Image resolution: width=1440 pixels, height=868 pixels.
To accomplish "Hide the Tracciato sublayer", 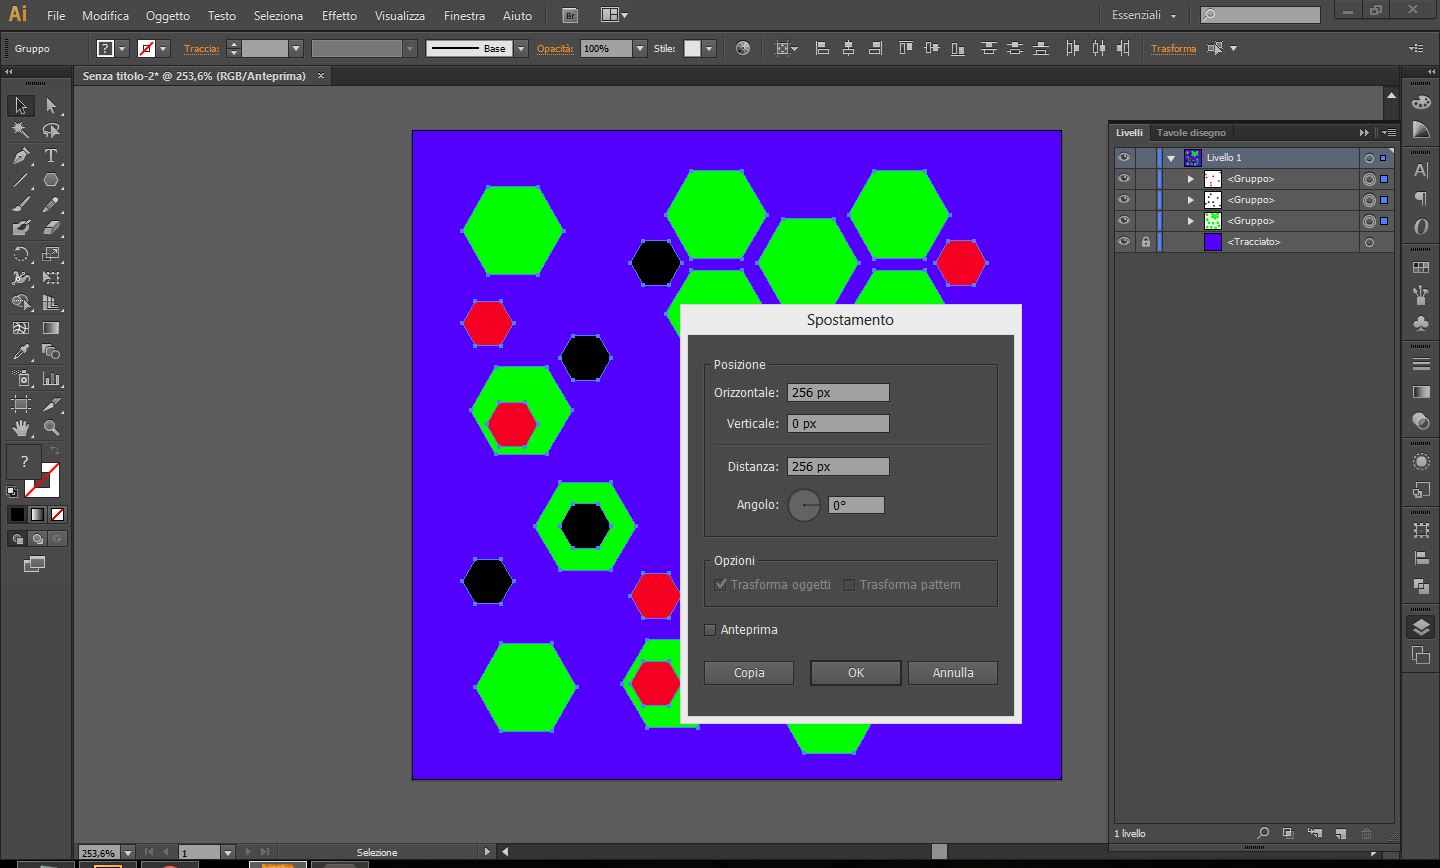I will [1124, 242].
